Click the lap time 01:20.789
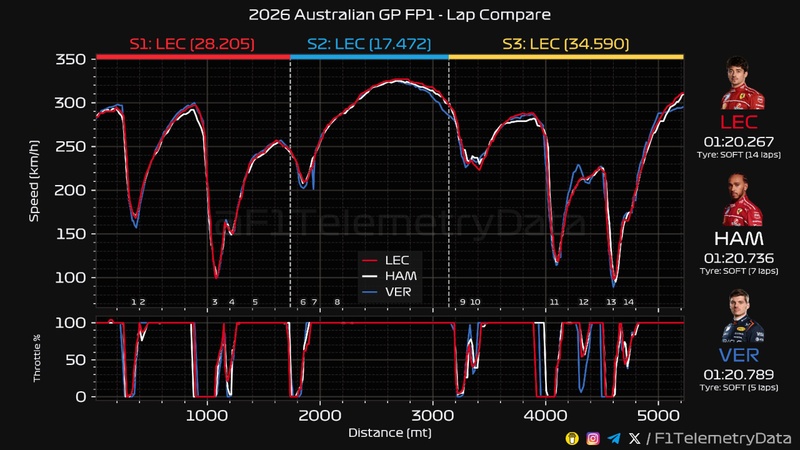This screenshot has width=800, height=450. (x=739, y=374)
